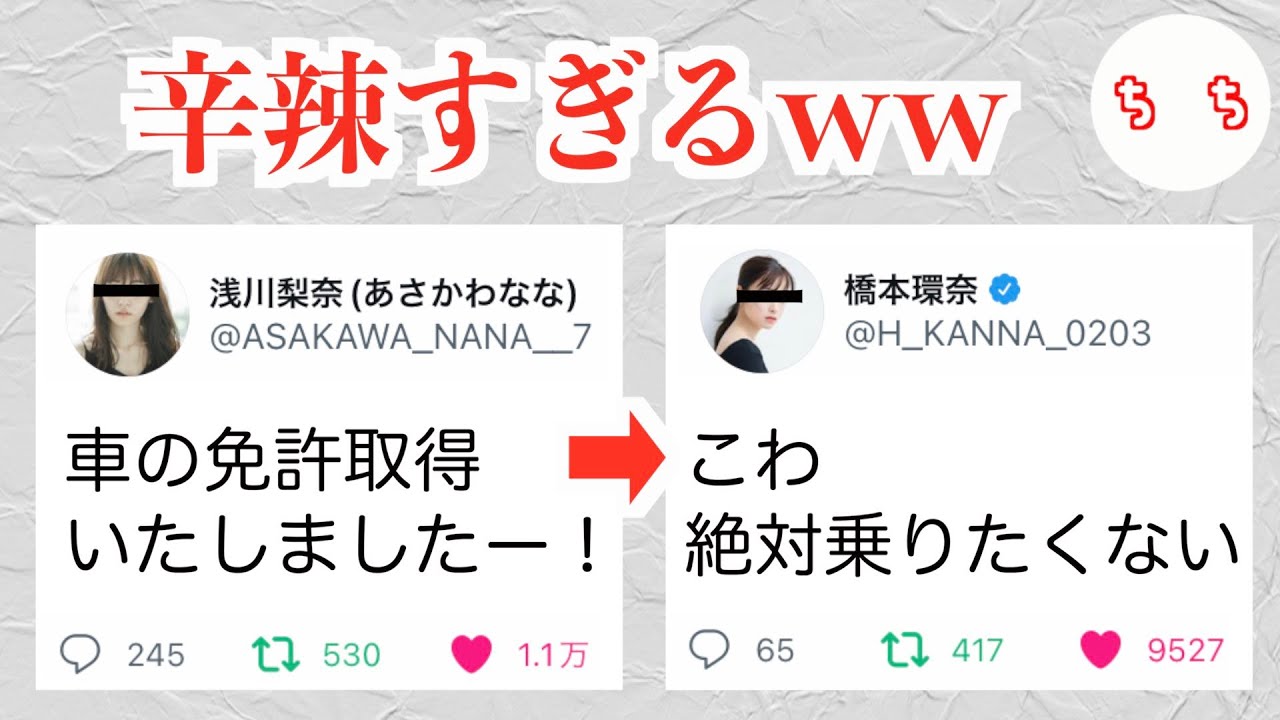Select the display name 橋本環奈
This screenshot has width=1280, height=720.
[911, 292]
